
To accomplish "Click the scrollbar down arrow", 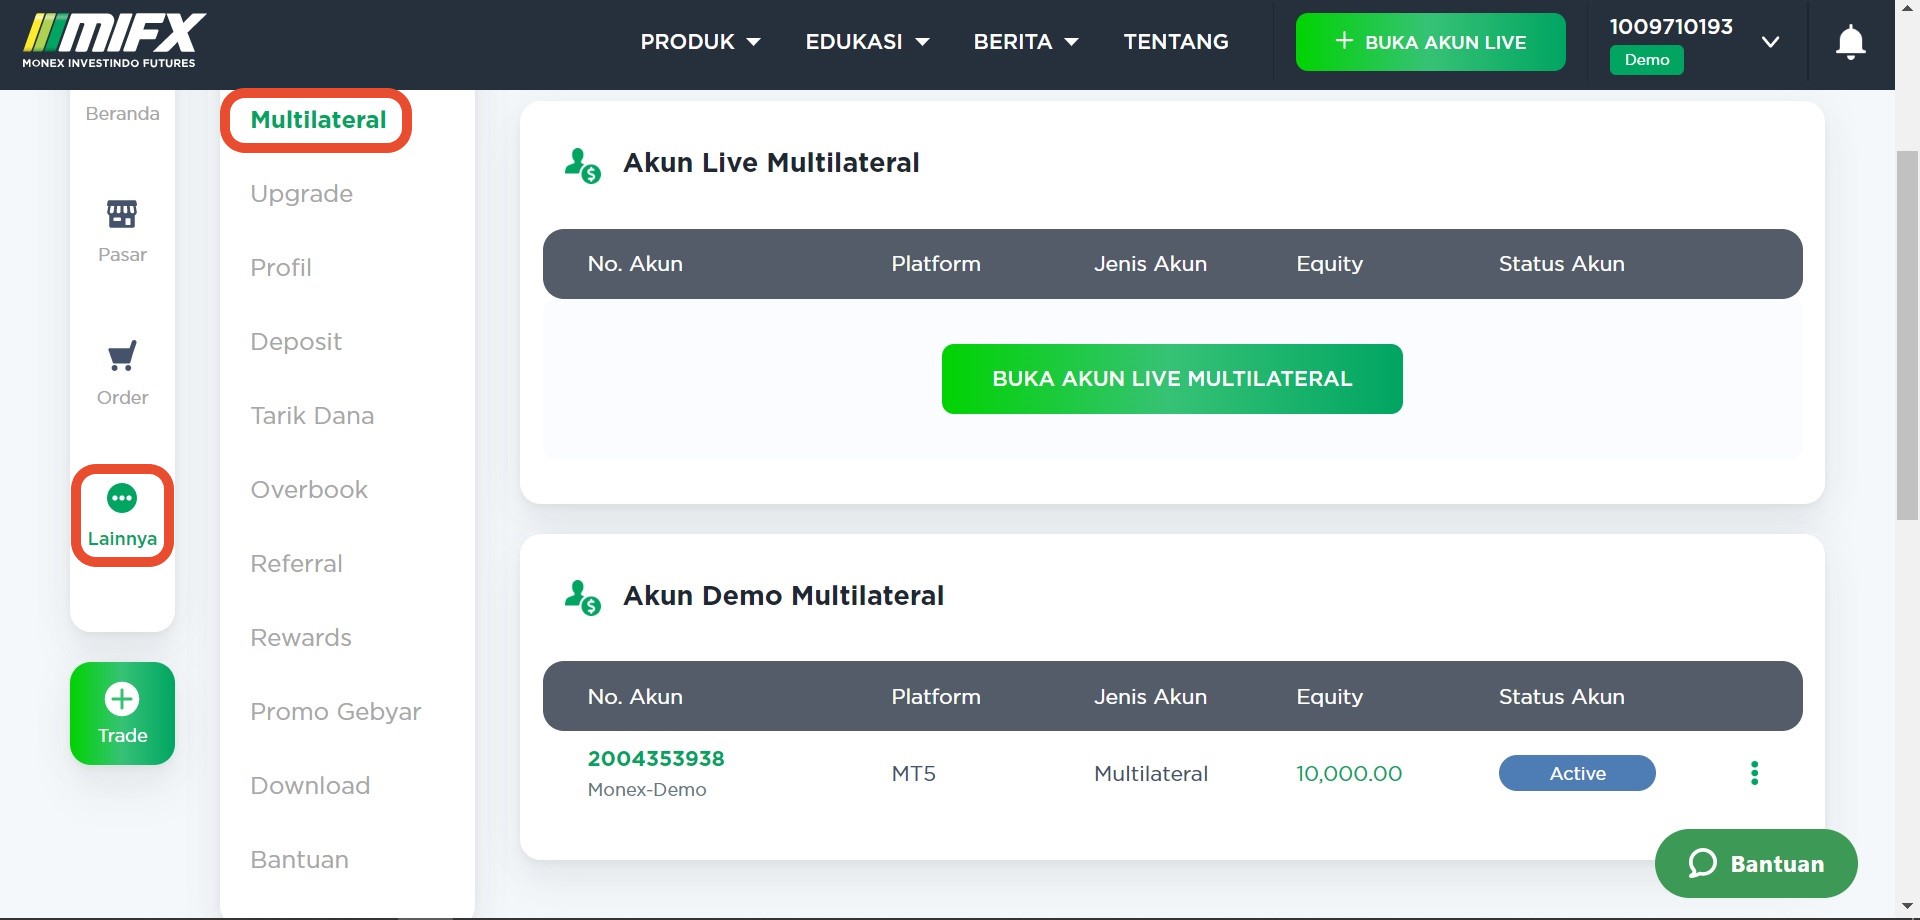I will click(1907, 906).
